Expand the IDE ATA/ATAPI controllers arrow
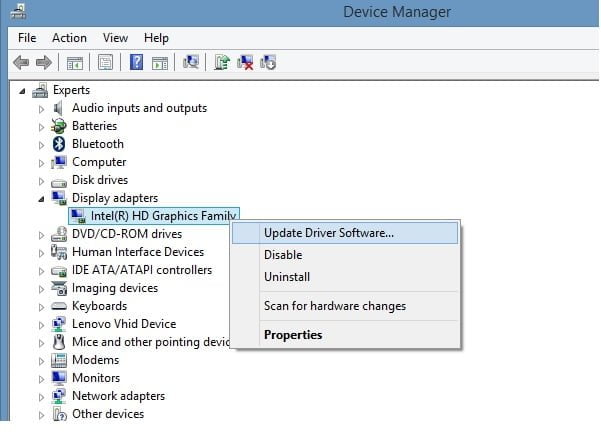 (41, 271)
